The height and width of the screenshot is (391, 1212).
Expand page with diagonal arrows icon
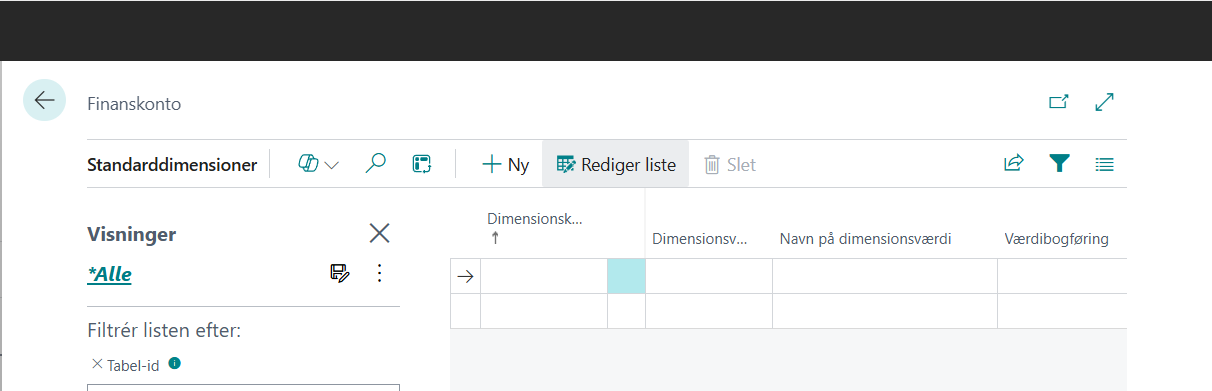coord(1105,101)
